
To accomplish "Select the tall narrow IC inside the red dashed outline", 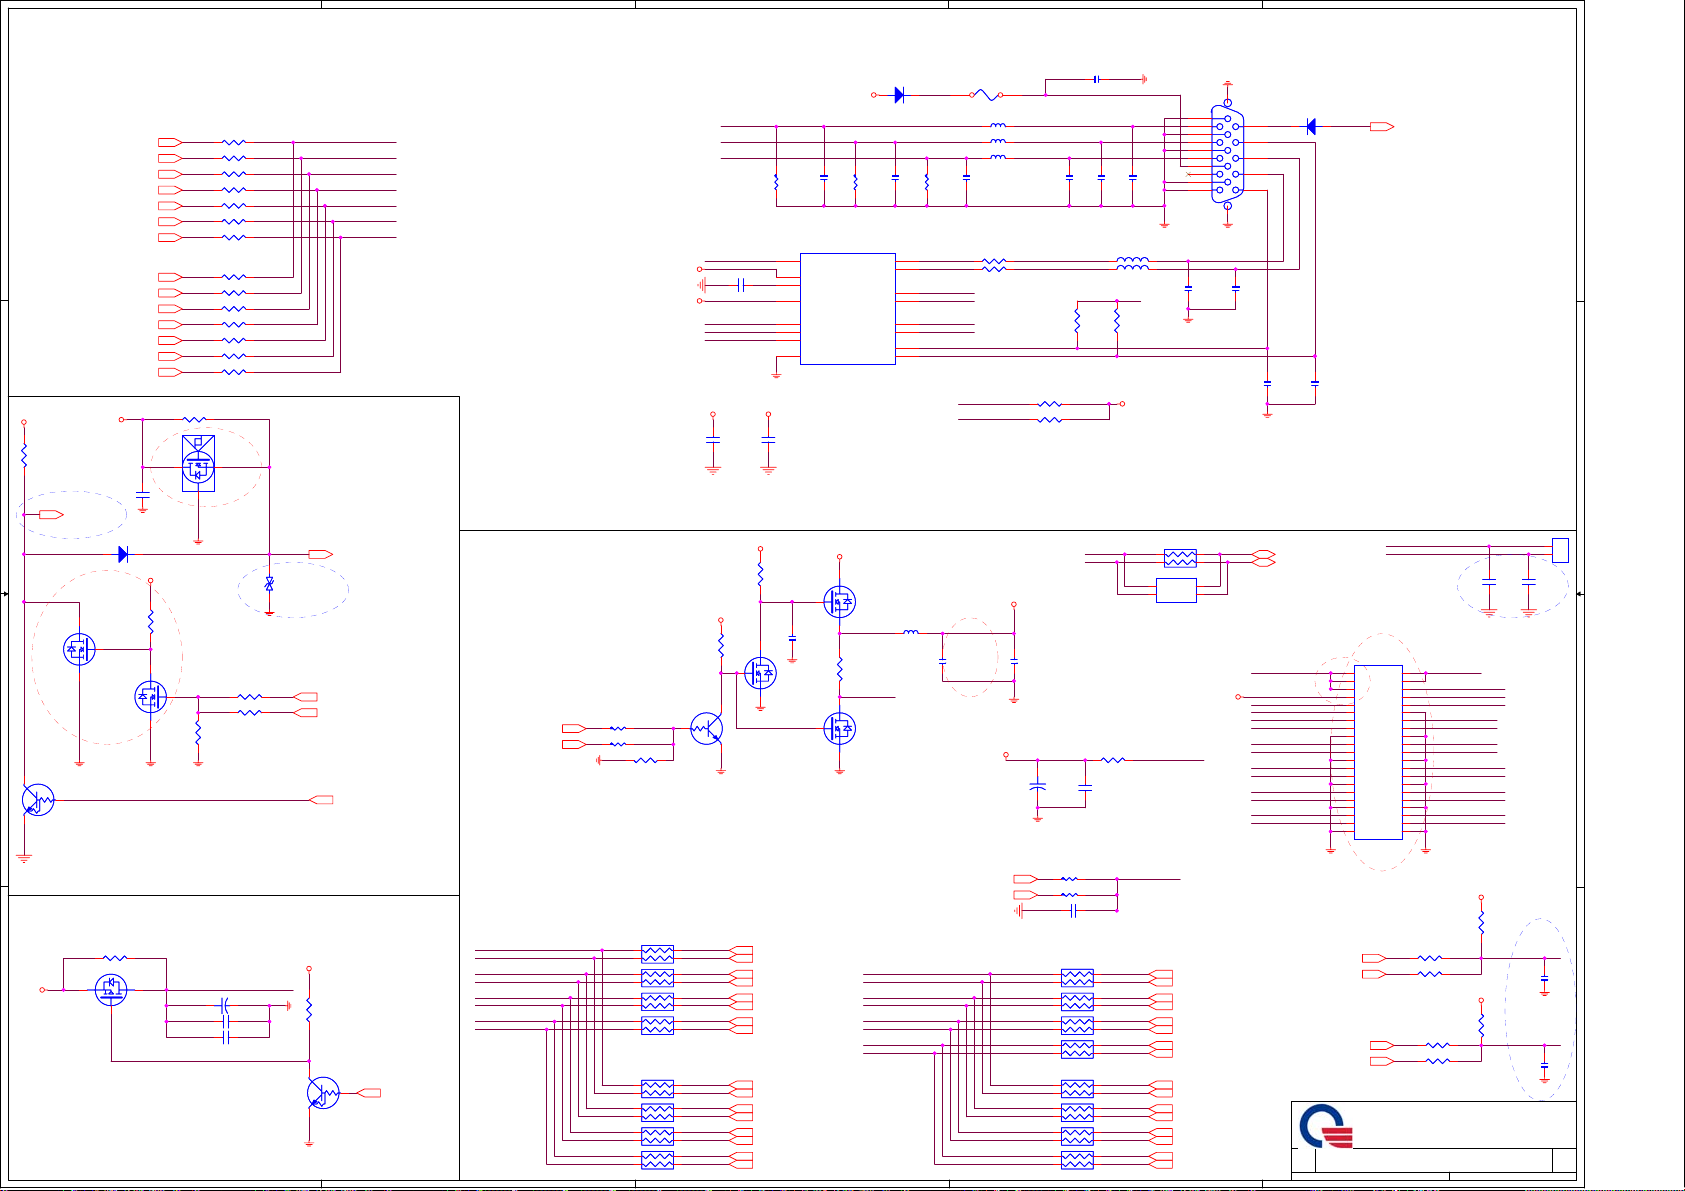I will (1378, 752).
